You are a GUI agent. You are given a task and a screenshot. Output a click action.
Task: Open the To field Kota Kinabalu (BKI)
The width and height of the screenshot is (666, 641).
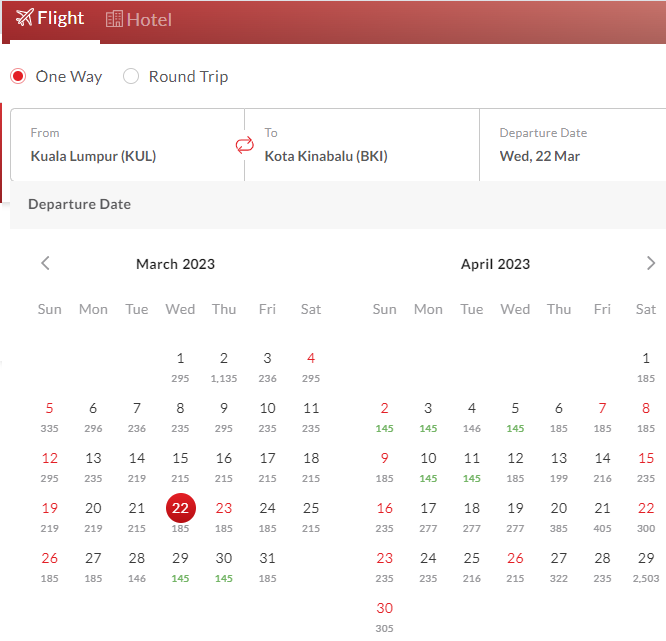point(362,146)
